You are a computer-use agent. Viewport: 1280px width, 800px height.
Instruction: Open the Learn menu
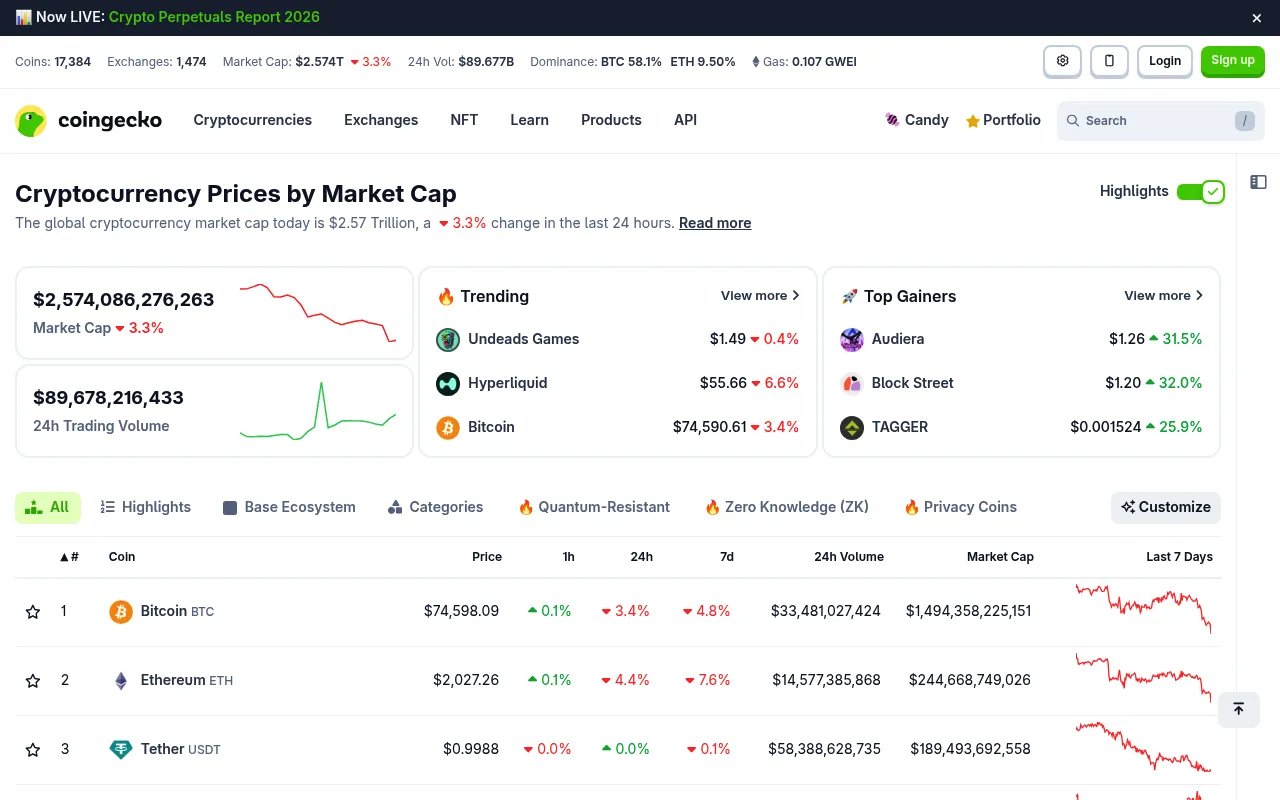[529, 120]
